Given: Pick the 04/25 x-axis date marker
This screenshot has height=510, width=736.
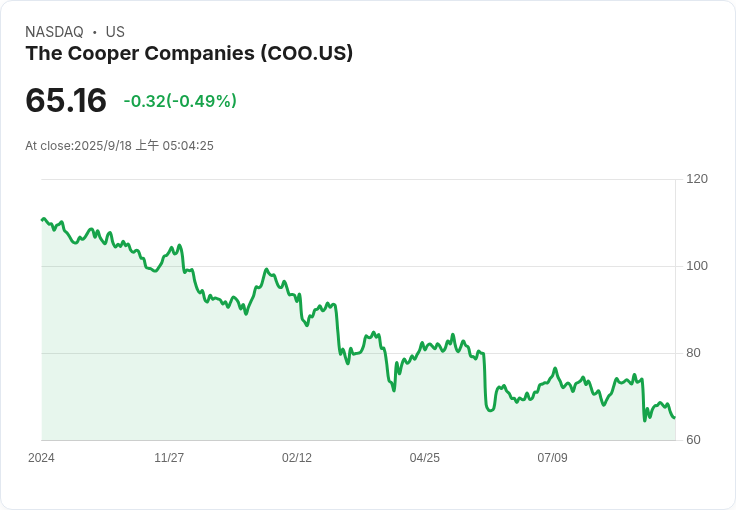Looking at the screenshot, I should pos(425,458).
